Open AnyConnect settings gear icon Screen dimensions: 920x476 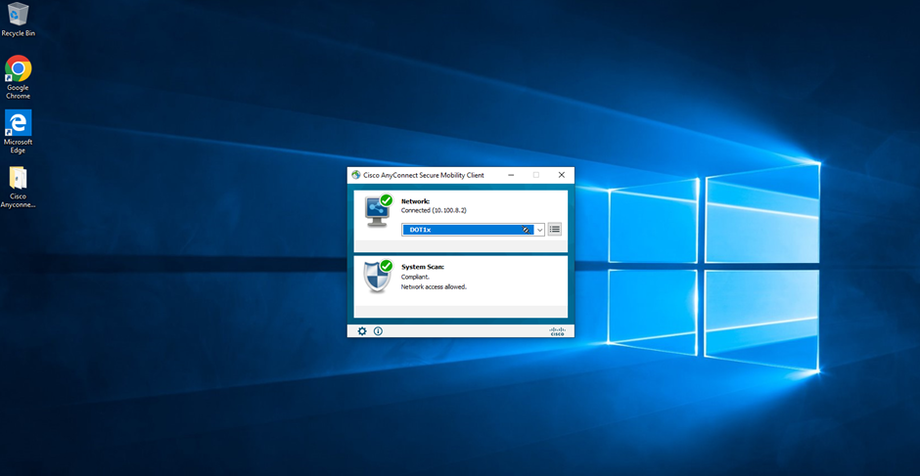point(362,331)
